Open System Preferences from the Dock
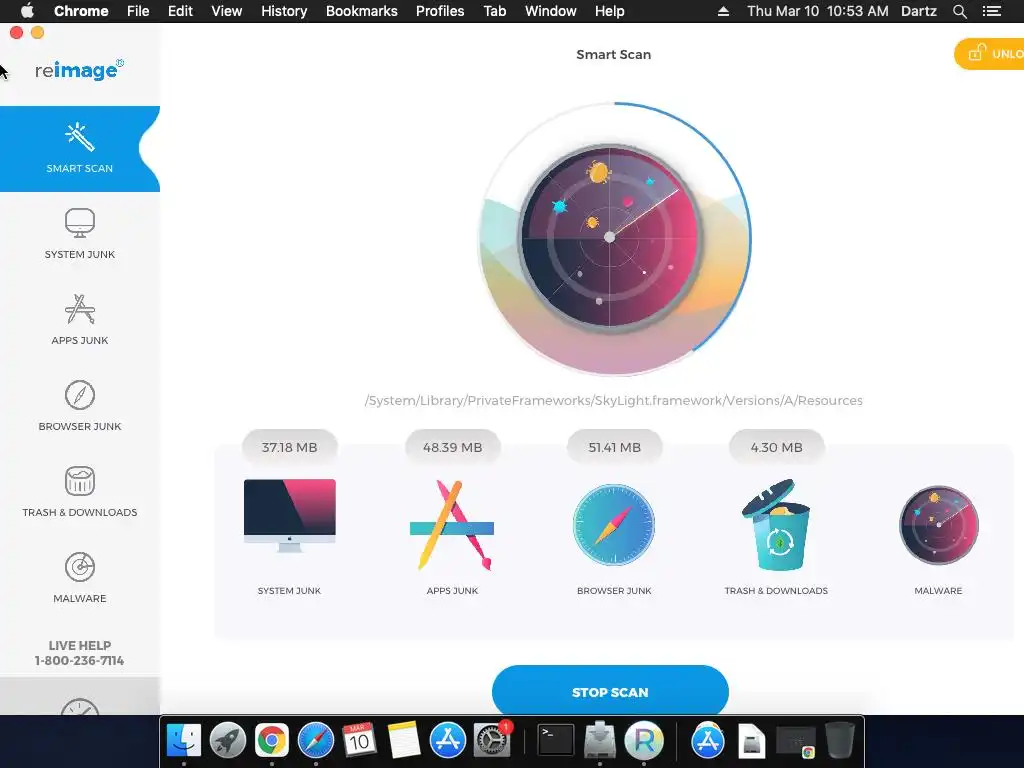1024x768 pixels. pos(491,740)
